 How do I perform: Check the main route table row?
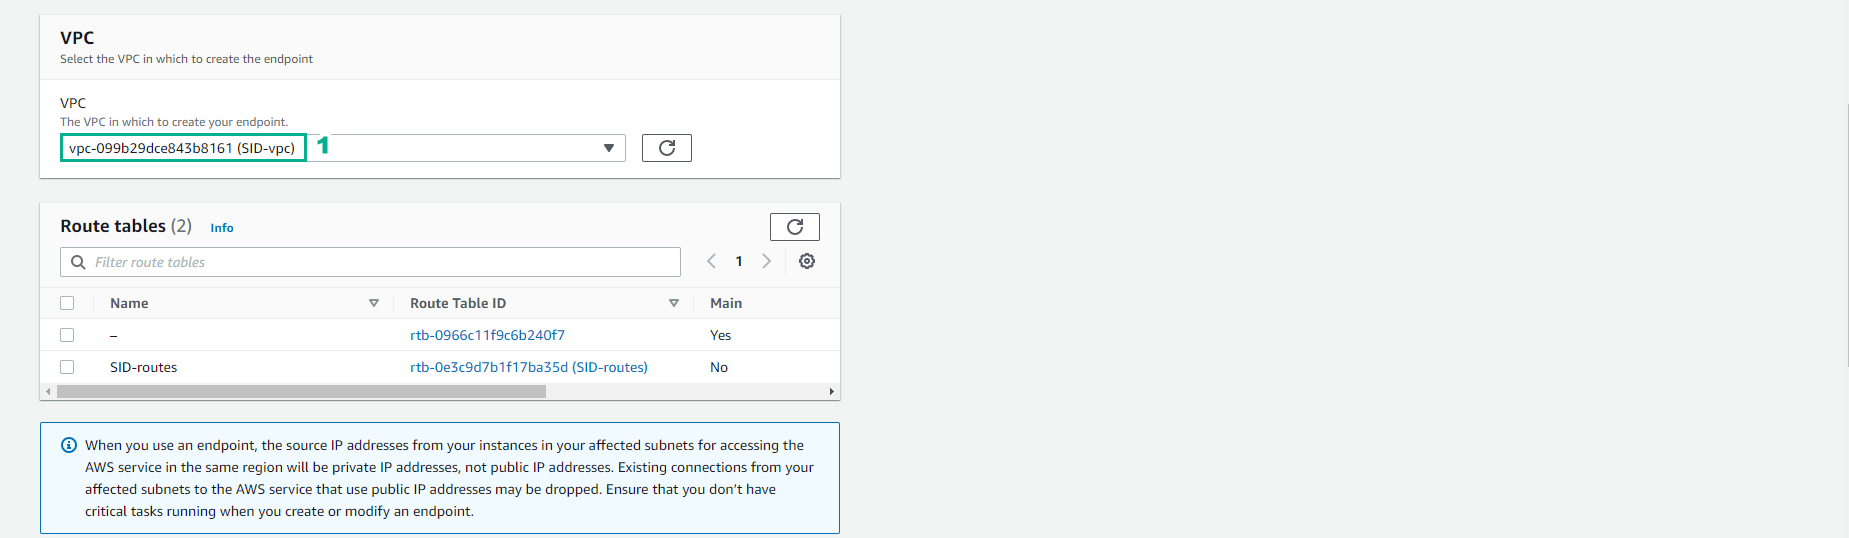pos(67,335)
